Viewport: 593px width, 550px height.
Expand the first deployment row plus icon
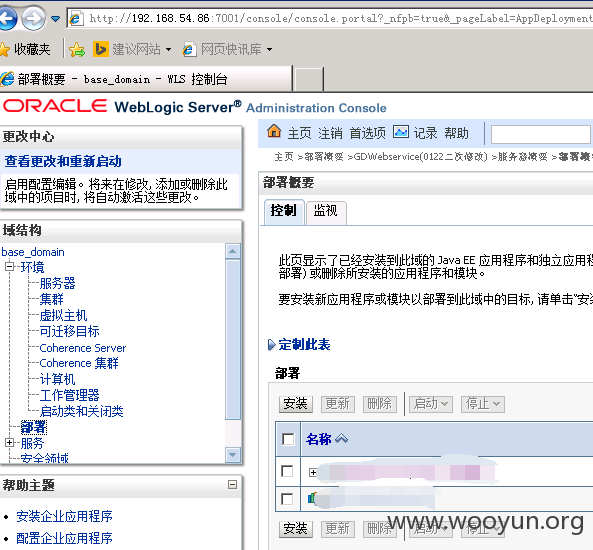313,472
